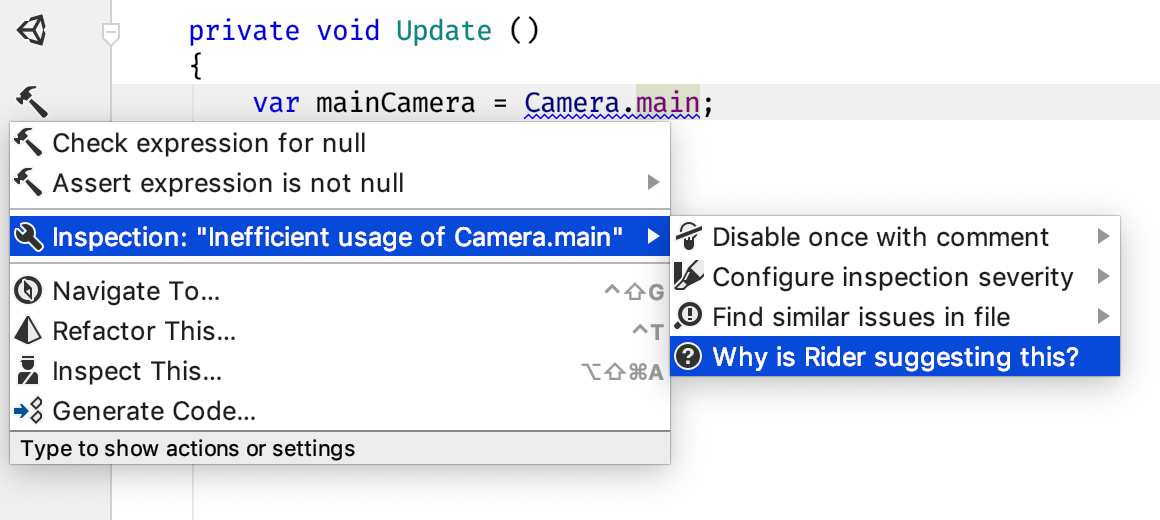Click the wrench Inspection icon
Image resolution: width=1160 pixels, height=520 pixels.
click(x=29, y=237)
